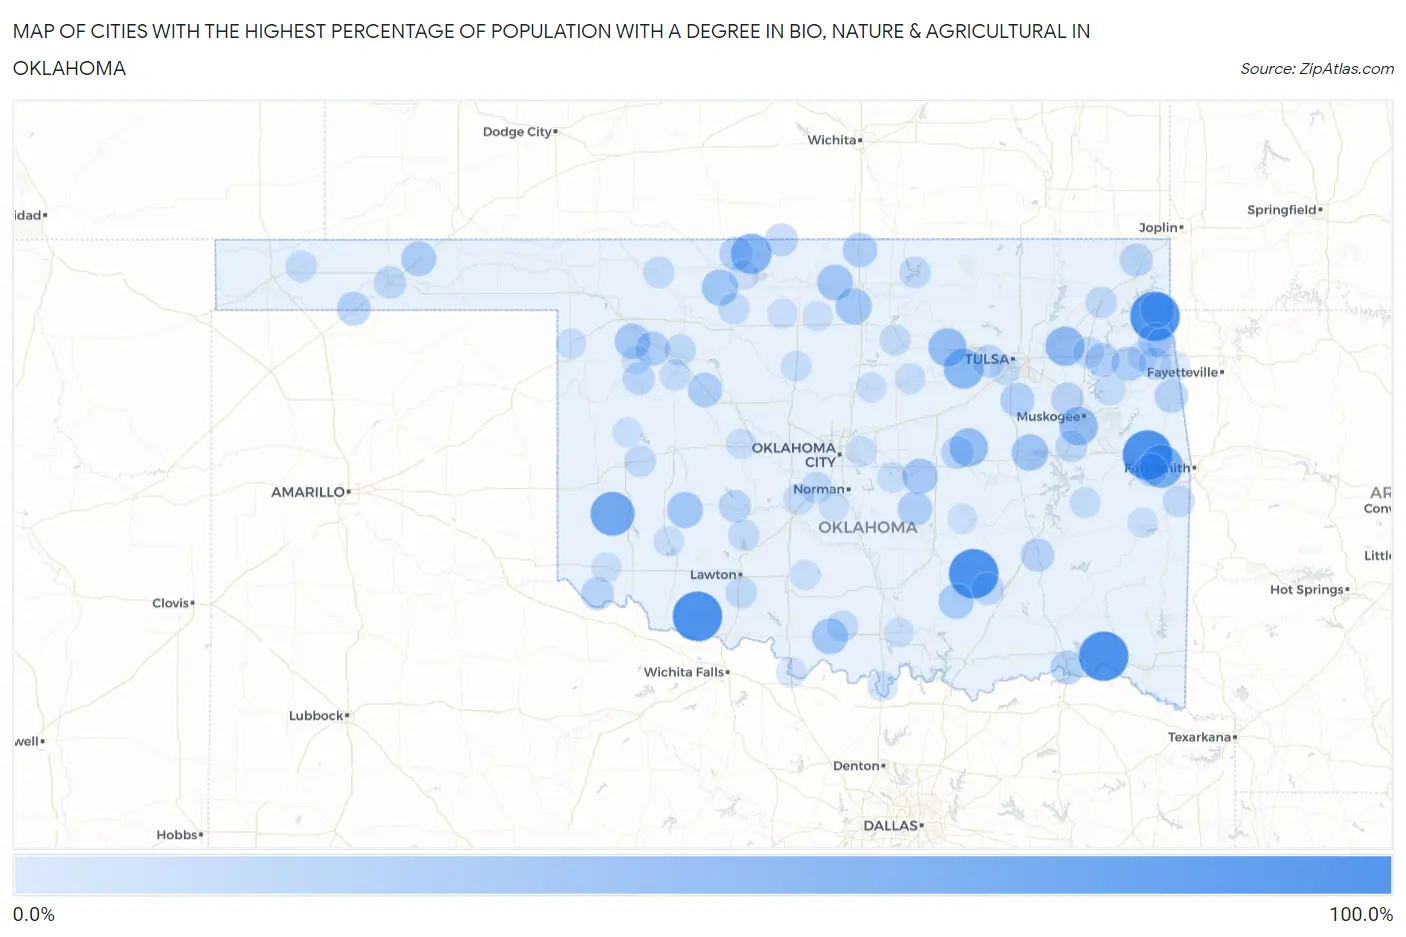The width and height of the screenshot is (1406, 937).
Task: Click the Tulsa city label
Action: coord(987,359)
